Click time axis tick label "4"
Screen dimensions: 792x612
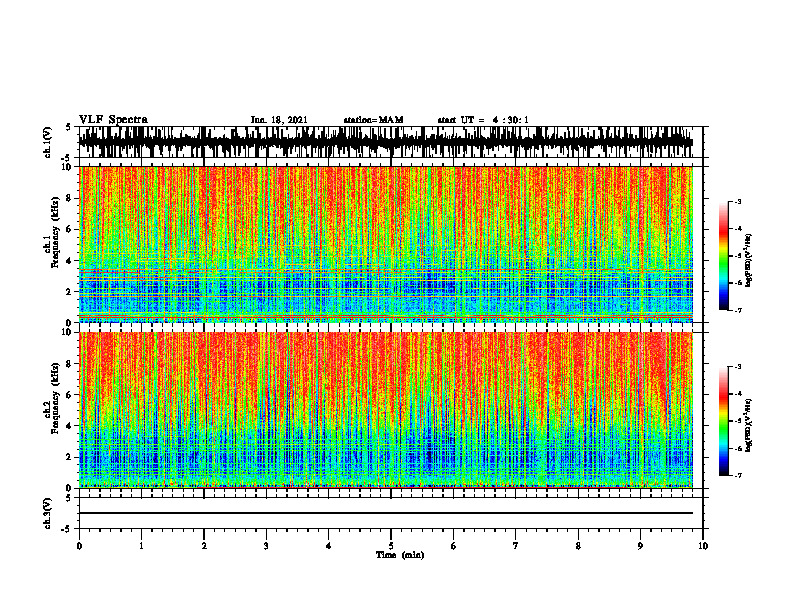point(329,546)
